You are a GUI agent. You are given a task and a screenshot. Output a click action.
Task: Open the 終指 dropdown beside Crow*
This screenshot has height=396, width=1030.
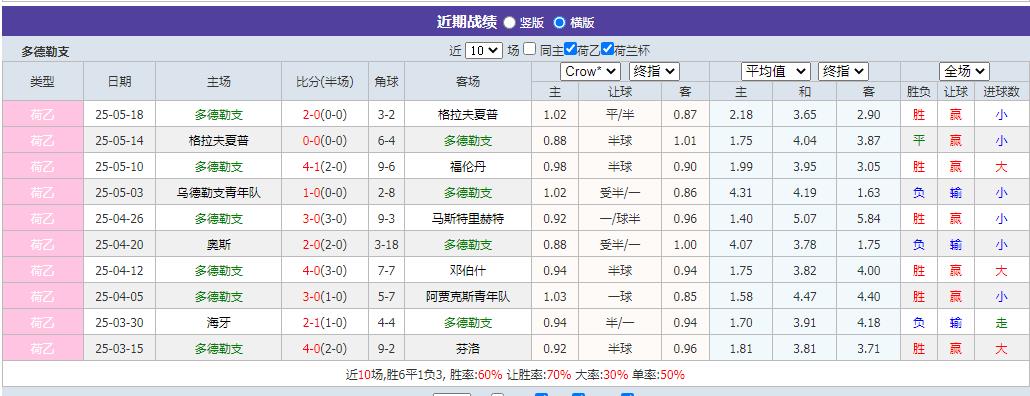654,72
